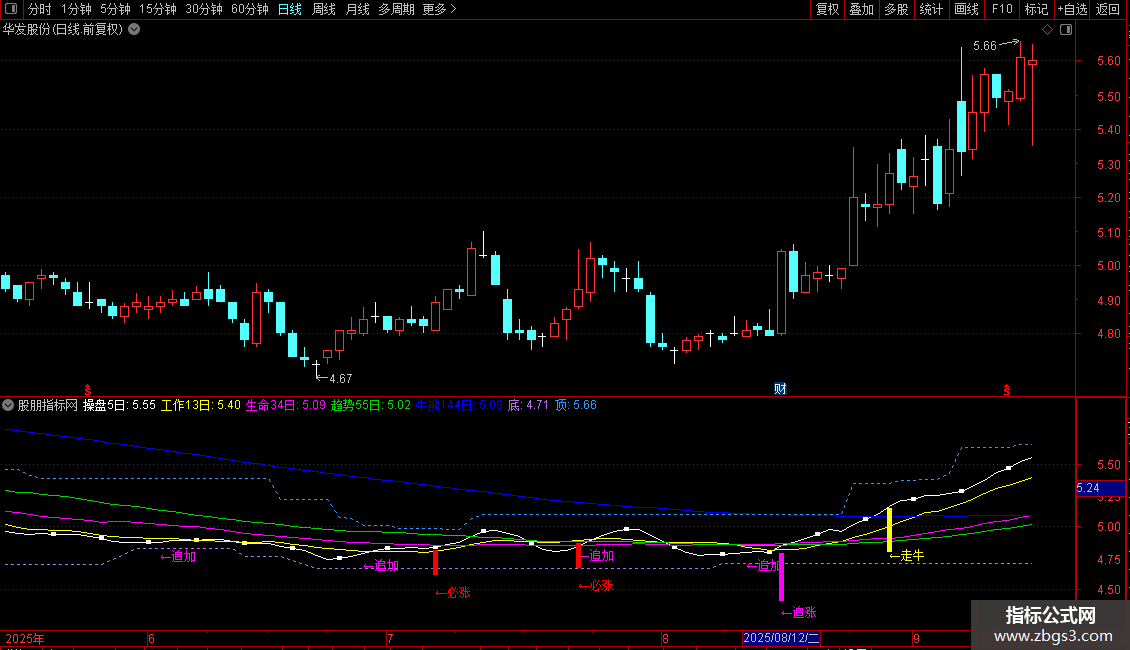Click the diamond marker icon above chart
This screenshot has width=1130, height=650.
(x=1048, y=30)
